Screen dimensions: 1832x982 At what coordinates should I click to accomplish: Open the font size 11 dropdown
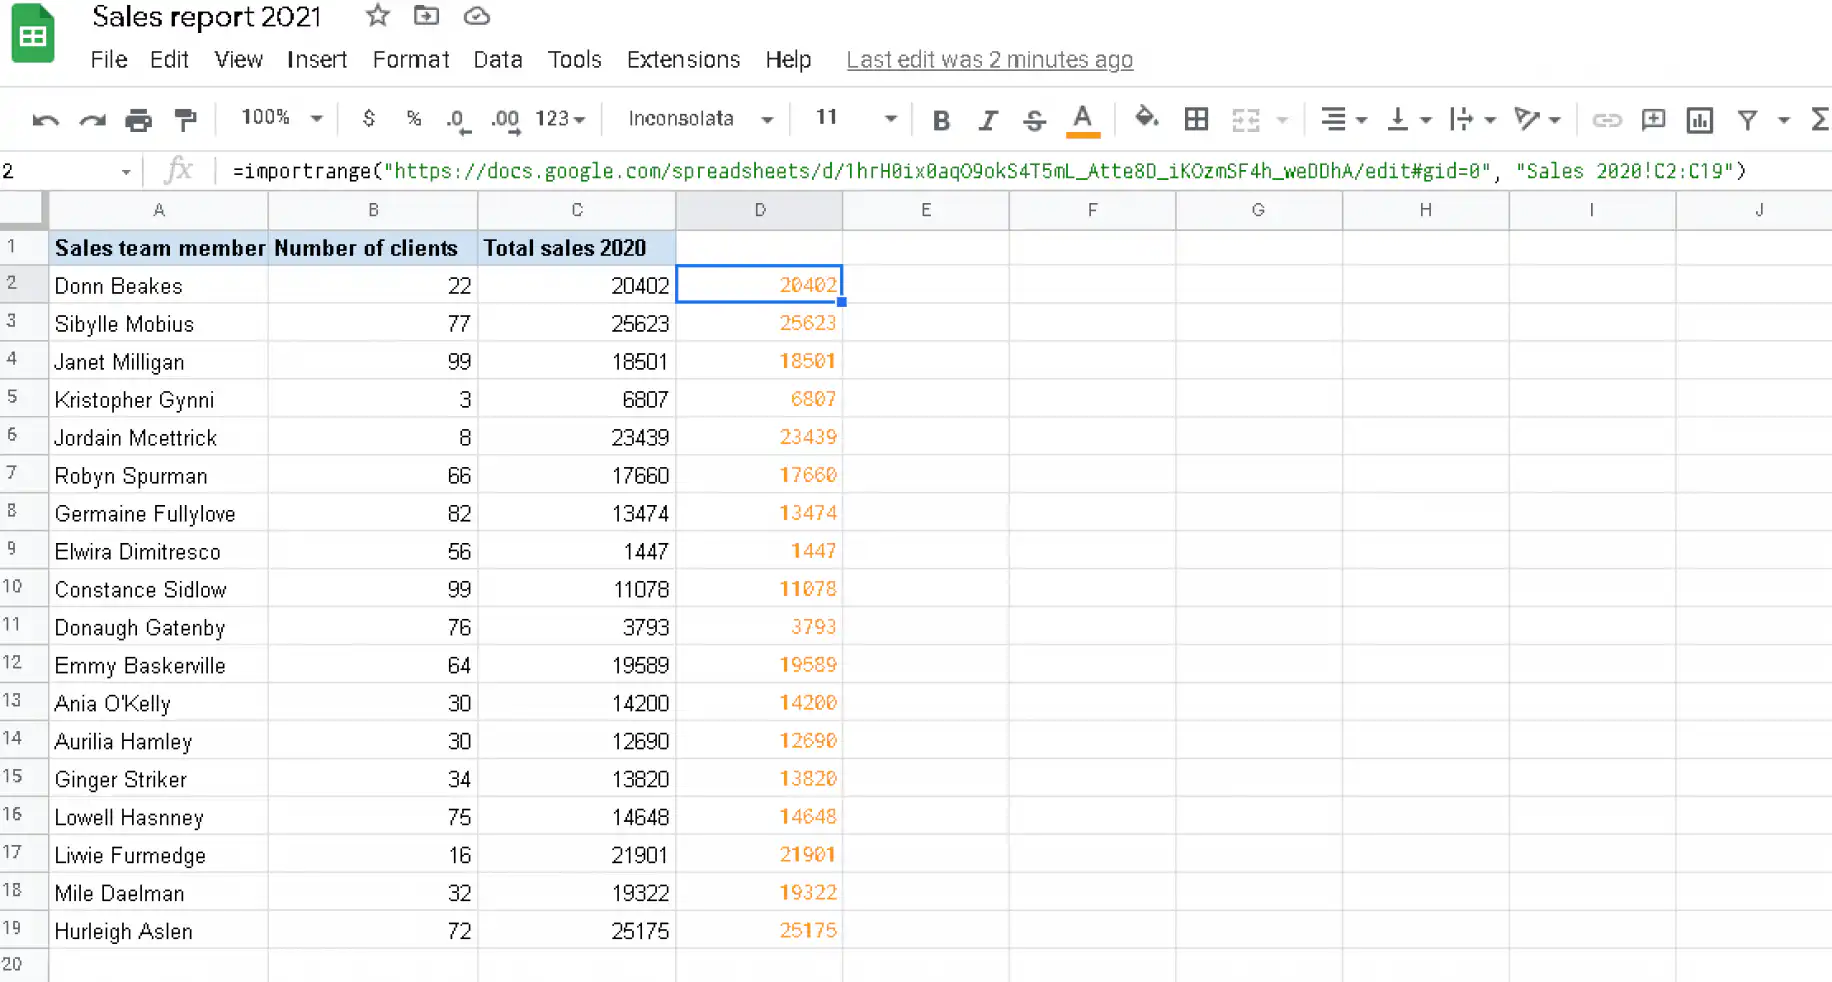pos(855,118)
